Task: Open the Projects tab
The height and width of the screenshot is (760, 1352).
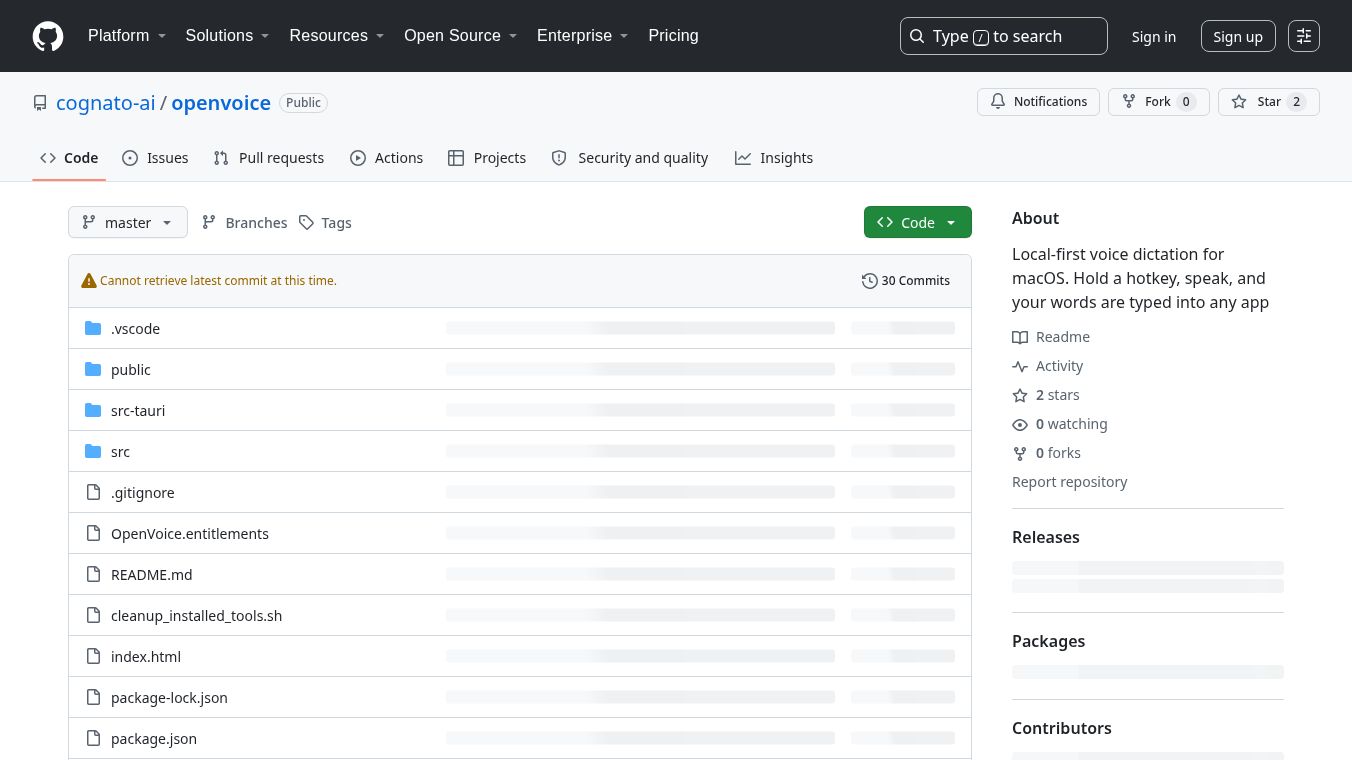Action: point(487,158)
